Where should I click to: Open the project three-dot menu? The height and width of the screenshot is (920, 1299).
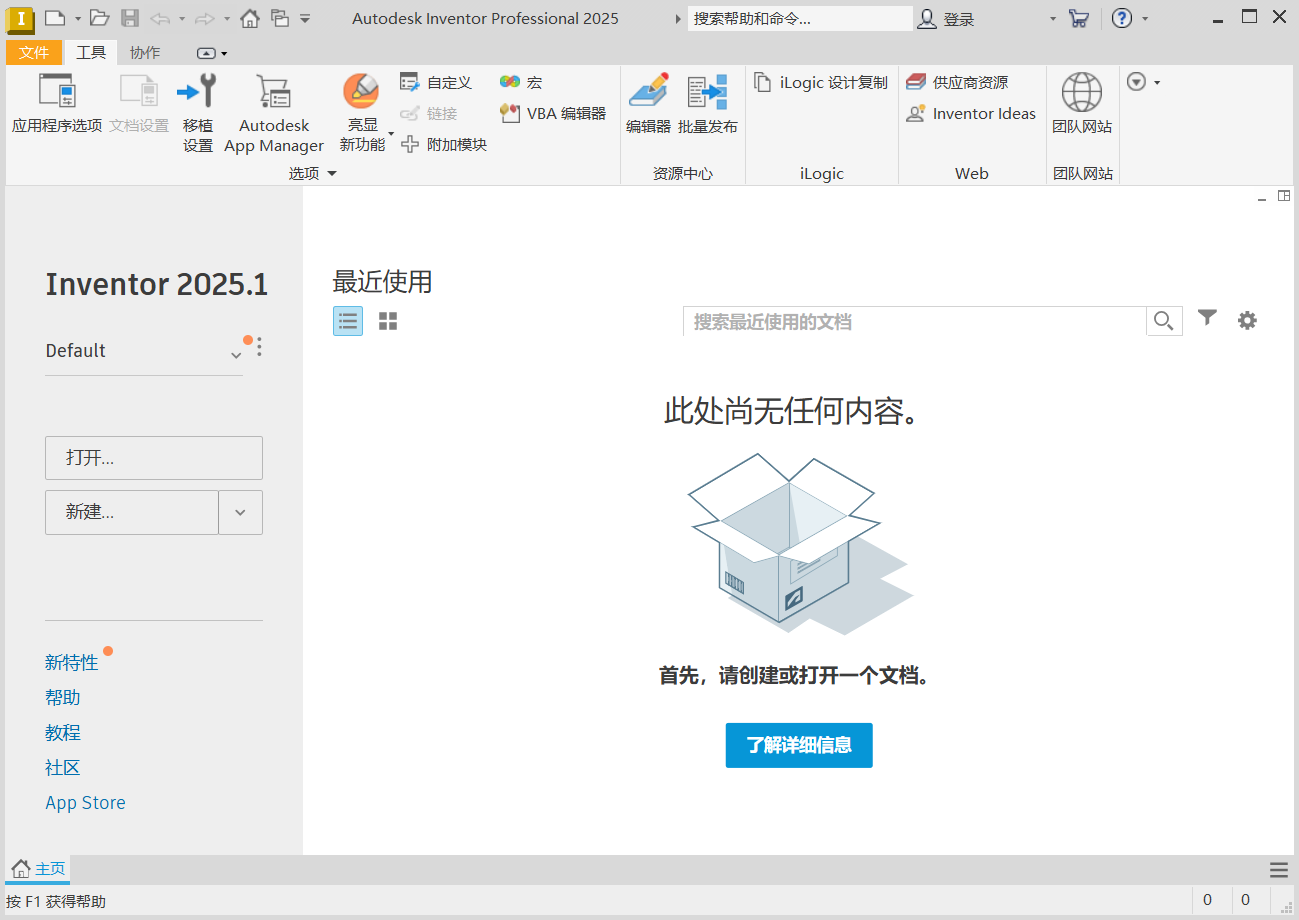pyautogui.click(x=259, y=347)
